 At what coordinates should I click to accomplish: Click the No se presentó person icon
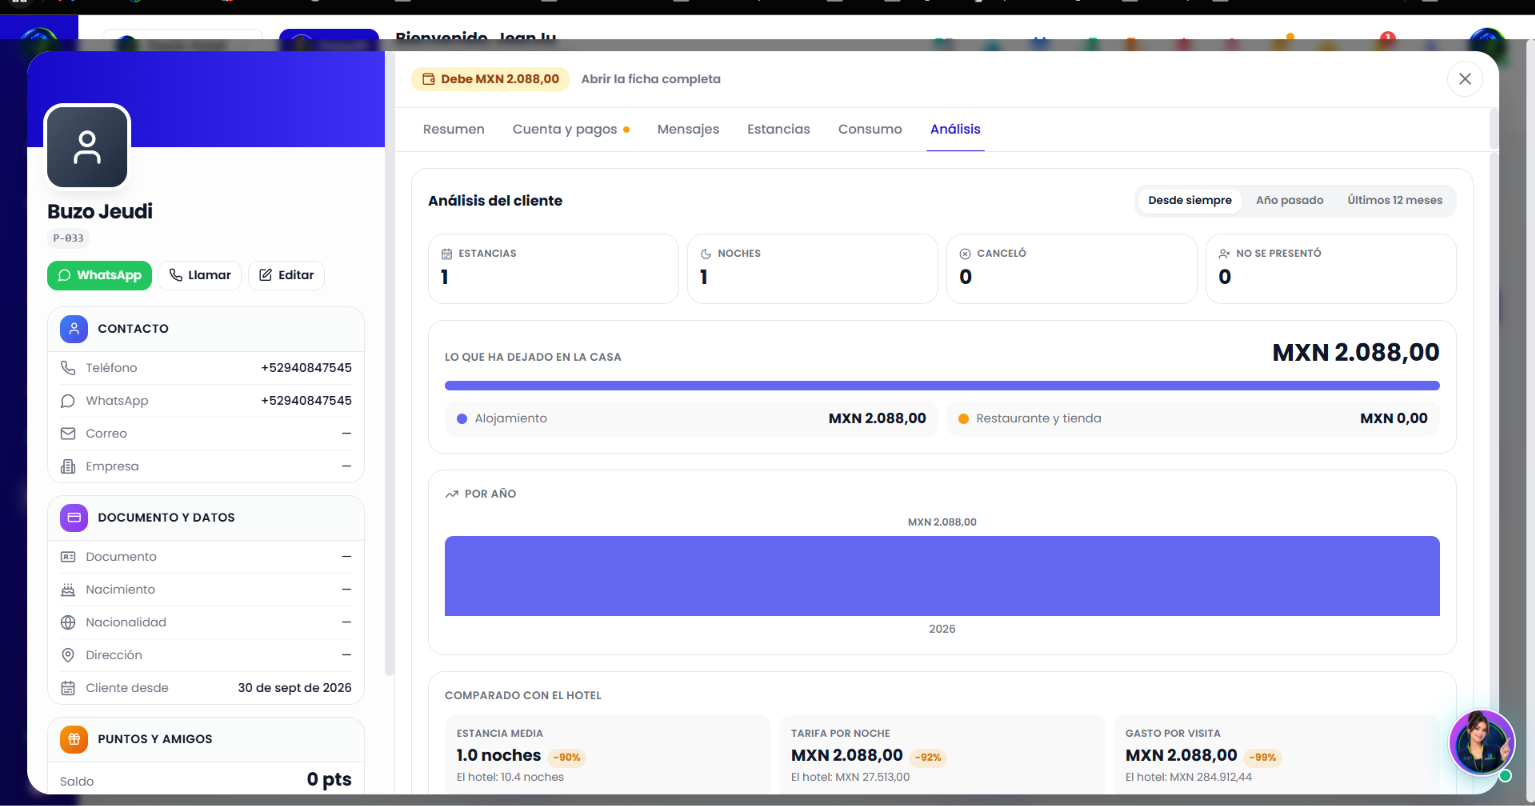tap(1224, 254)
